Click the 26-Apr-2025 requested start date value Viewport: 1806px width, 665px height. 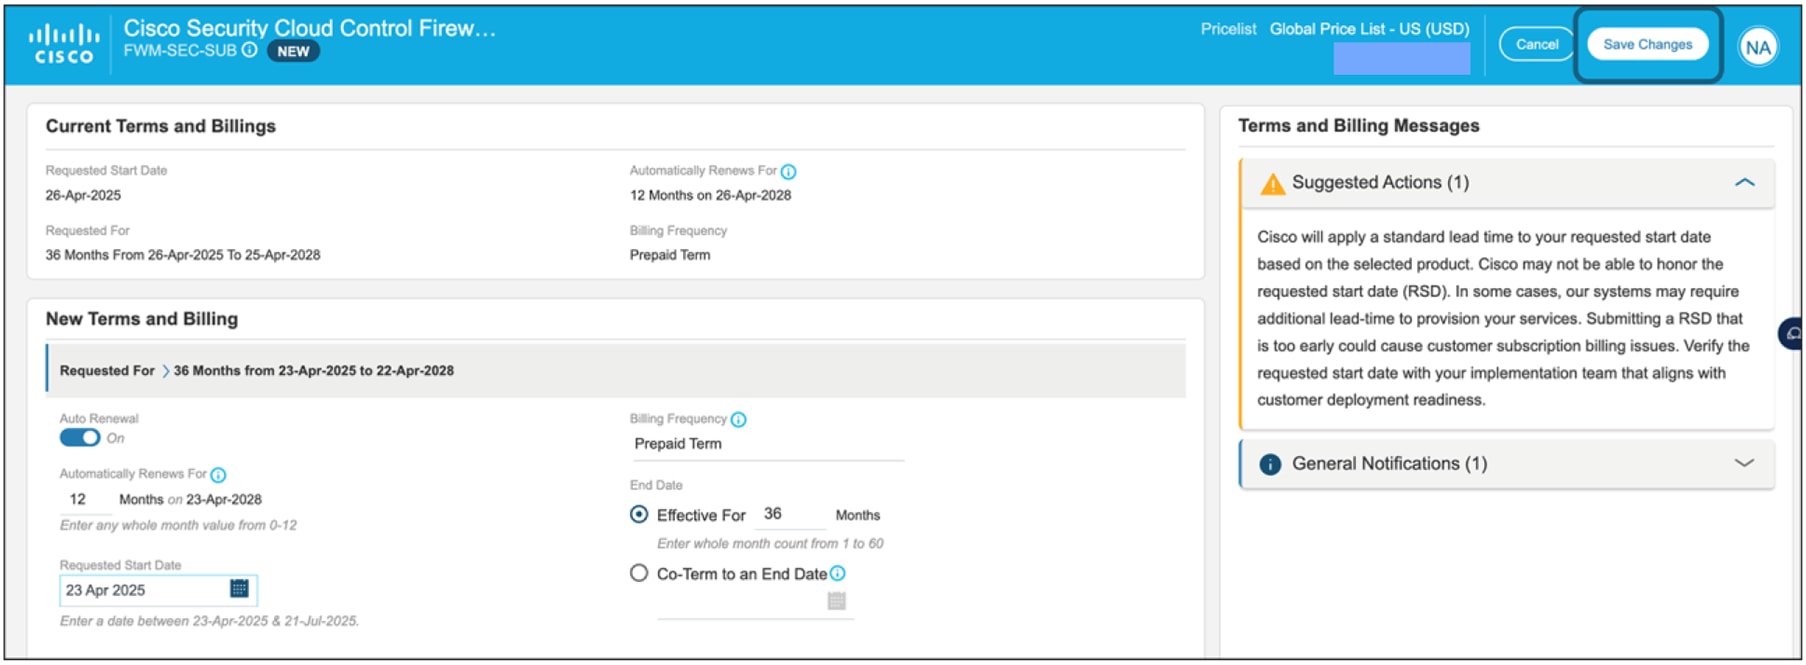[83, 195]
